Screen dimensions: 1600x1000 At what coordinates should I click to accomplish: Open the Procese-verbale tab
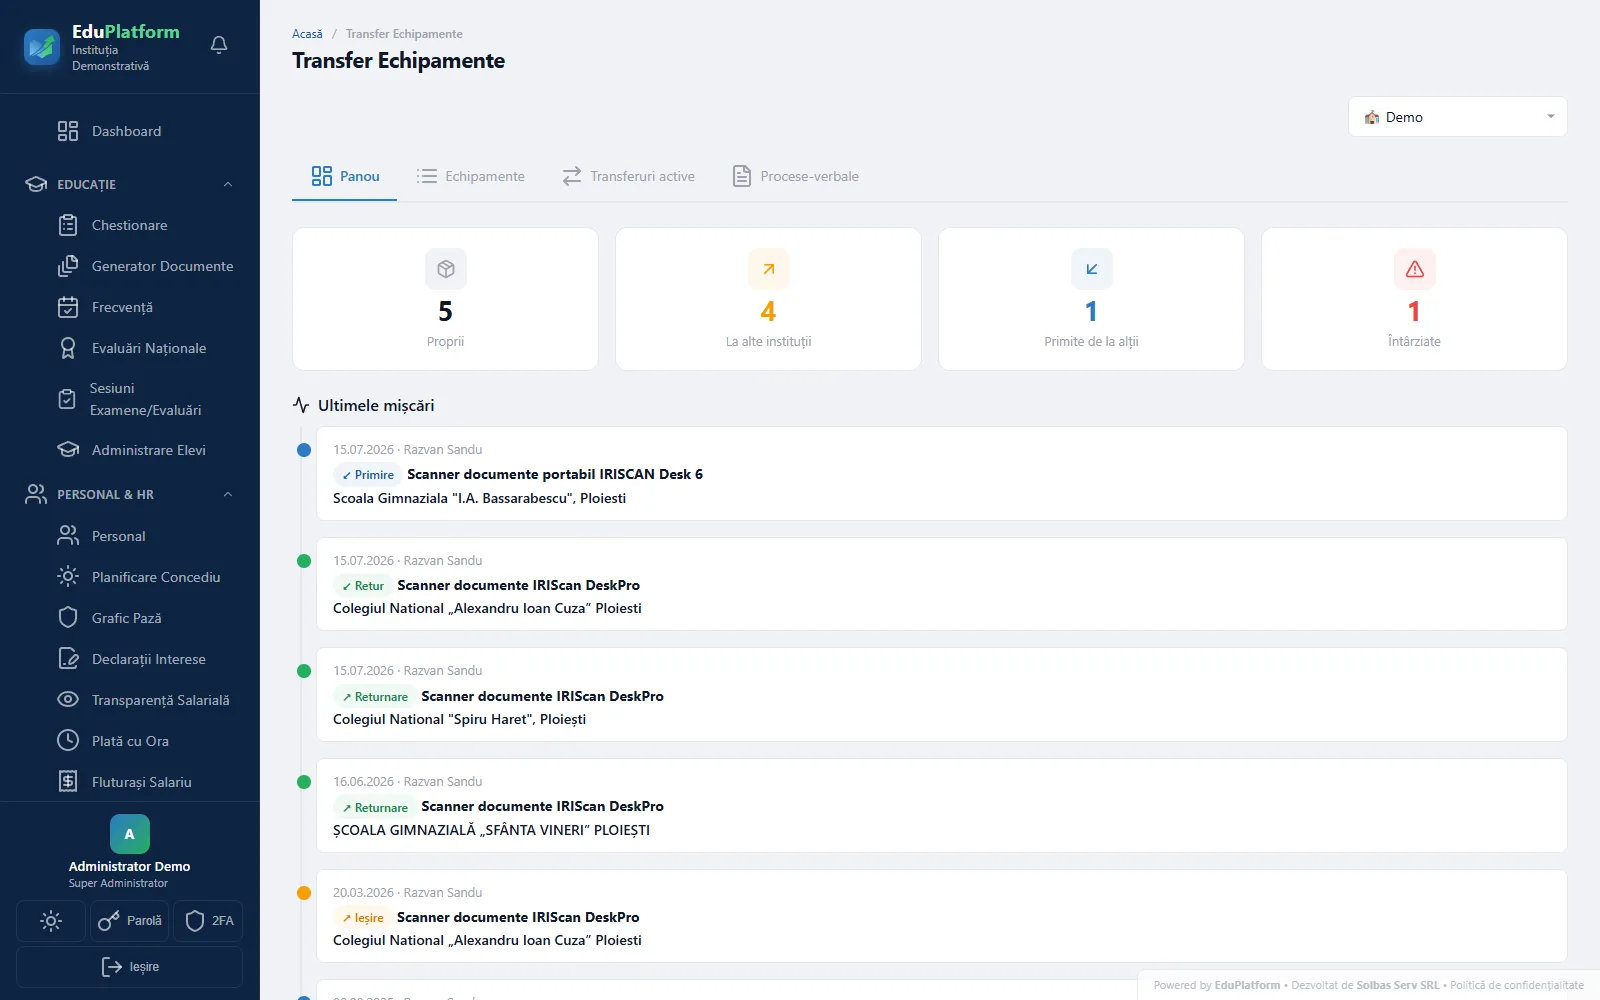point(796,177)
